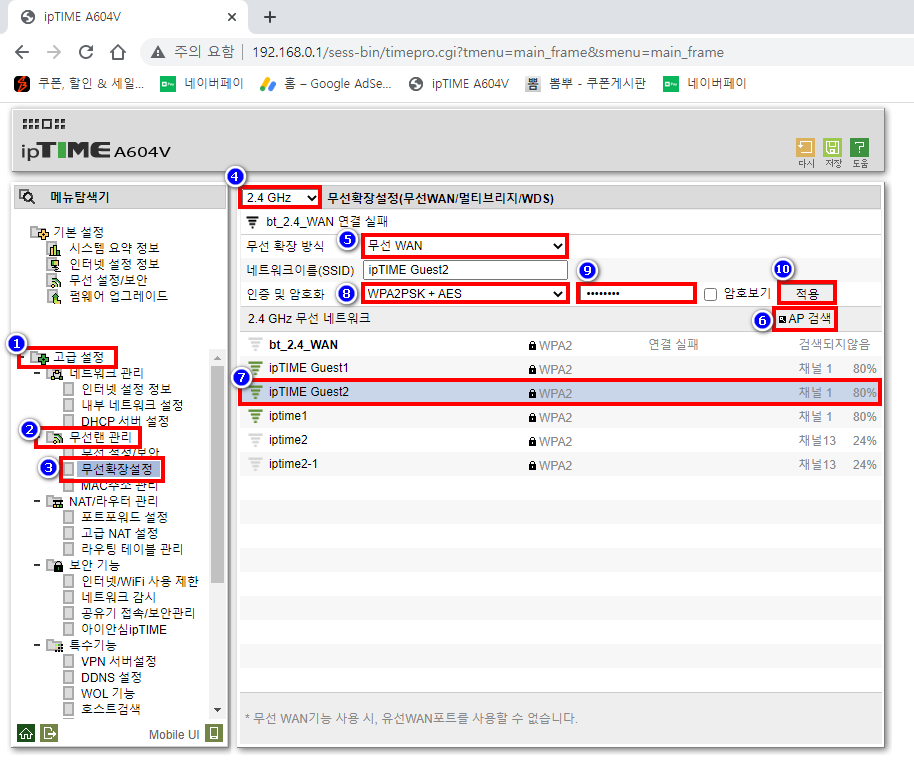
Task: Click the 주의 요함 security warning icon
Action: 158,52
